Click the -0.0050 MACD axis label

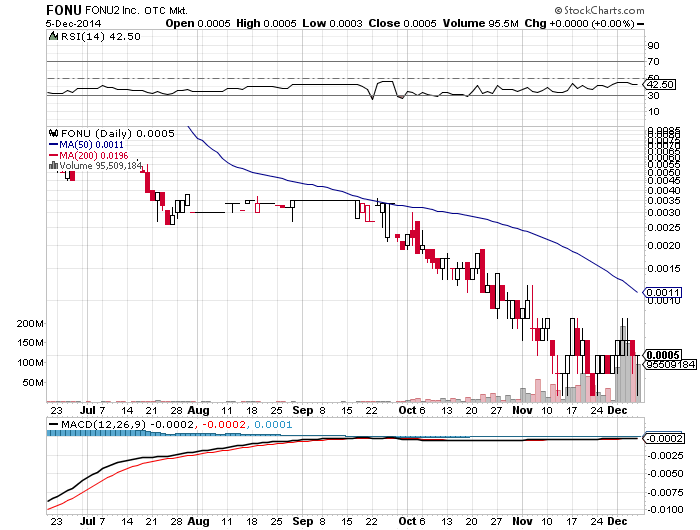tap(665, 473)
